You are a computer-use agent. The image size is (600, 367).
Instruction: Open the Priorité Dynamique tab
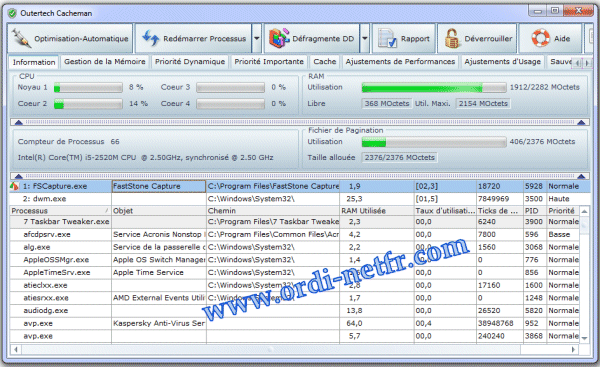190,62
